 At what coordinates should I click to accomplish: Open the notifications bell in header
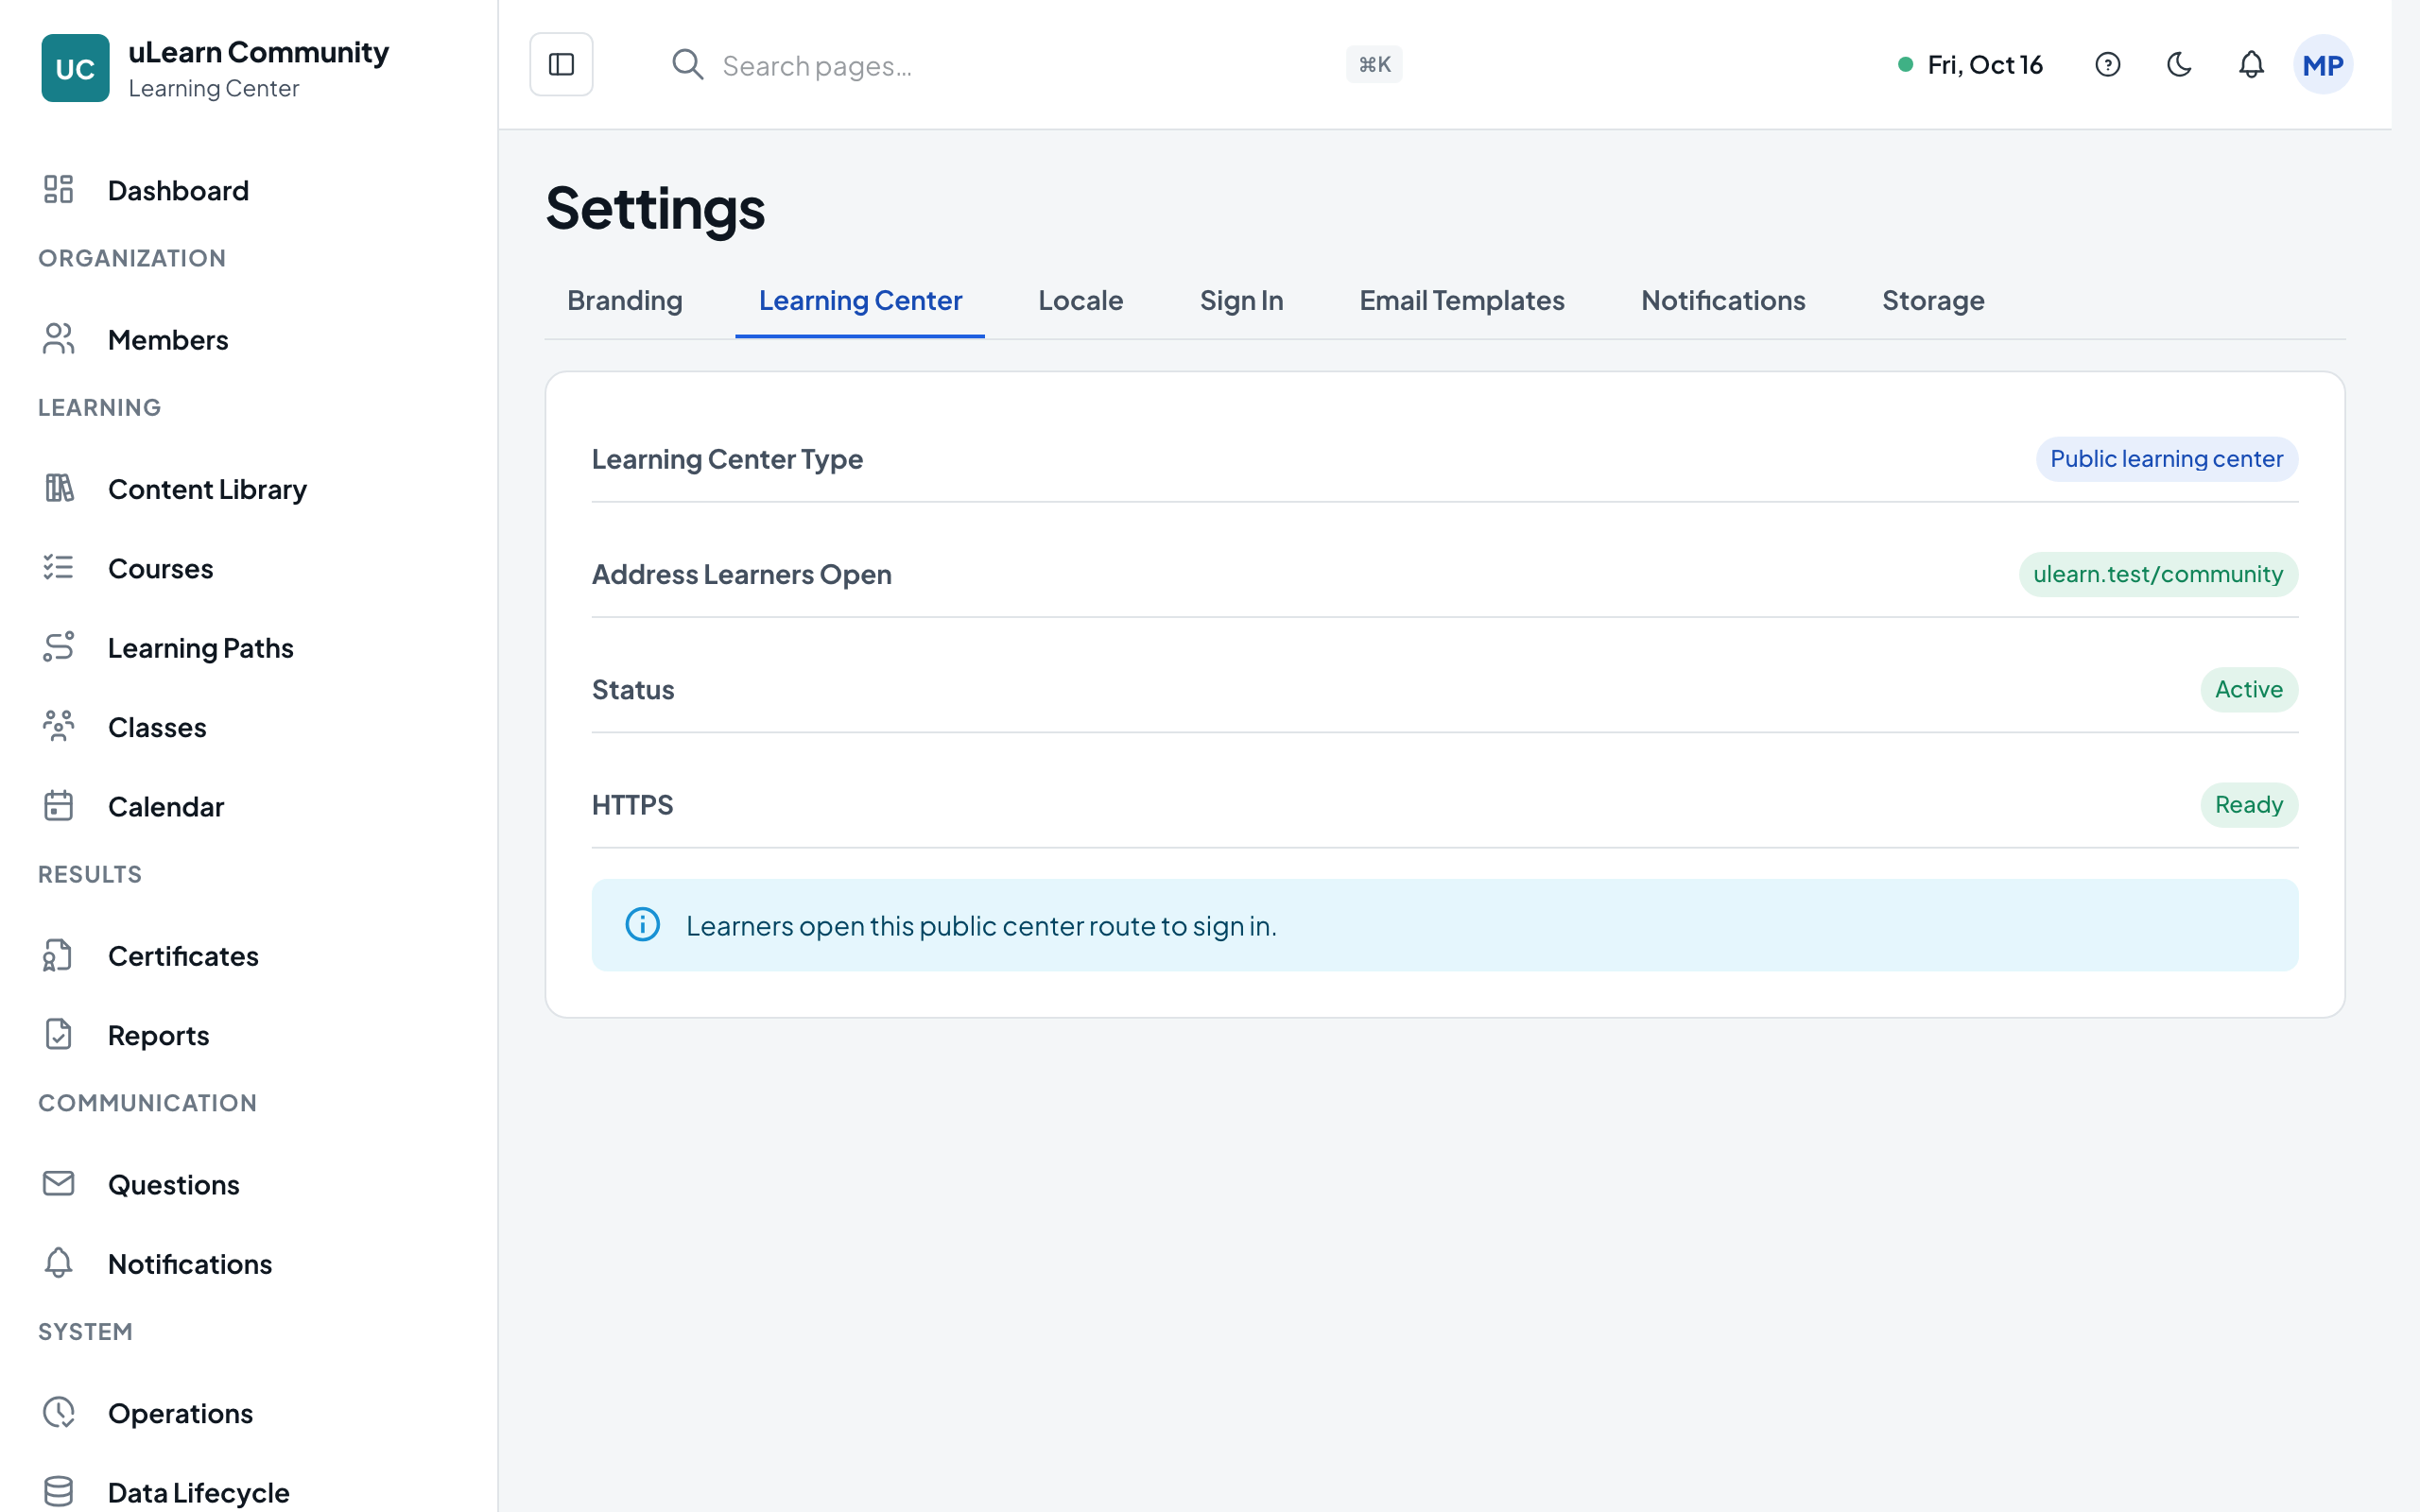[2251, 65]
